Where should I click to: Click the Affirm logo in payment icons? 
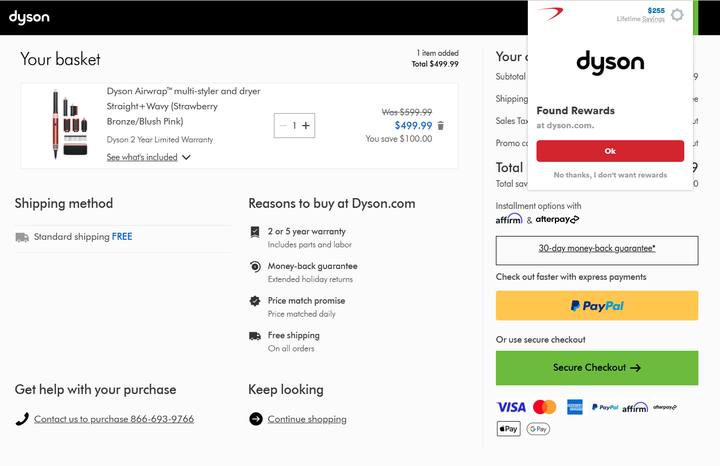635,407
